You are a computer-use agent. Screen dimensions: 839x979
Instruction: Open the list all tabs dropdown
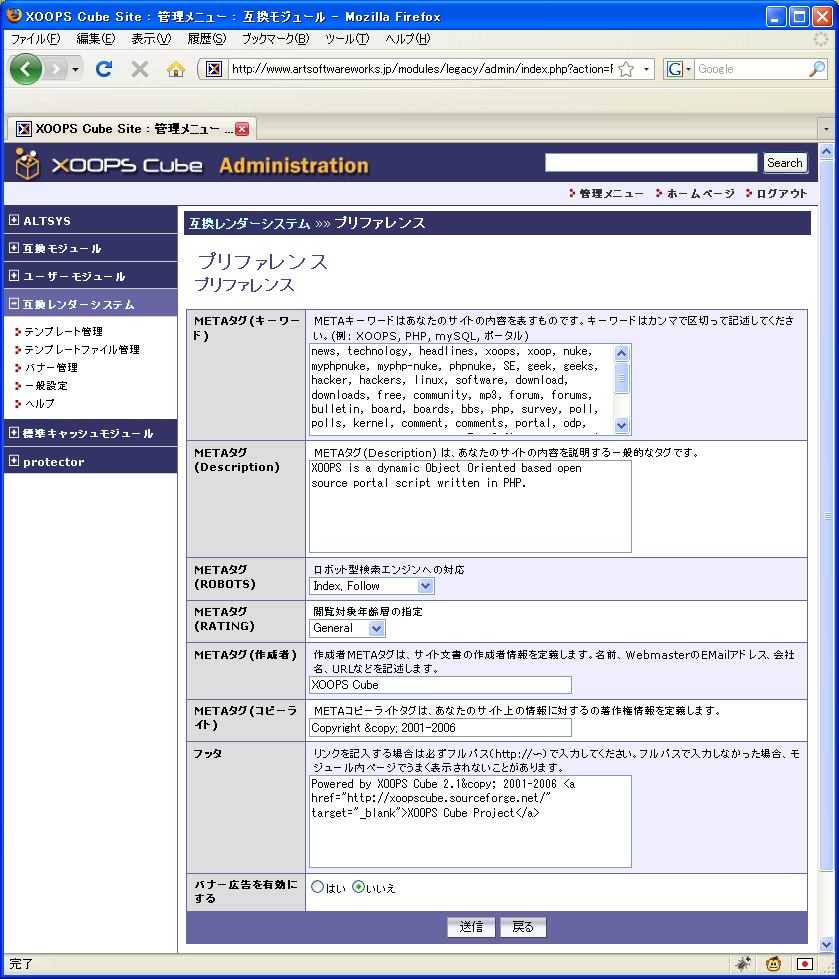click(827, 129)
